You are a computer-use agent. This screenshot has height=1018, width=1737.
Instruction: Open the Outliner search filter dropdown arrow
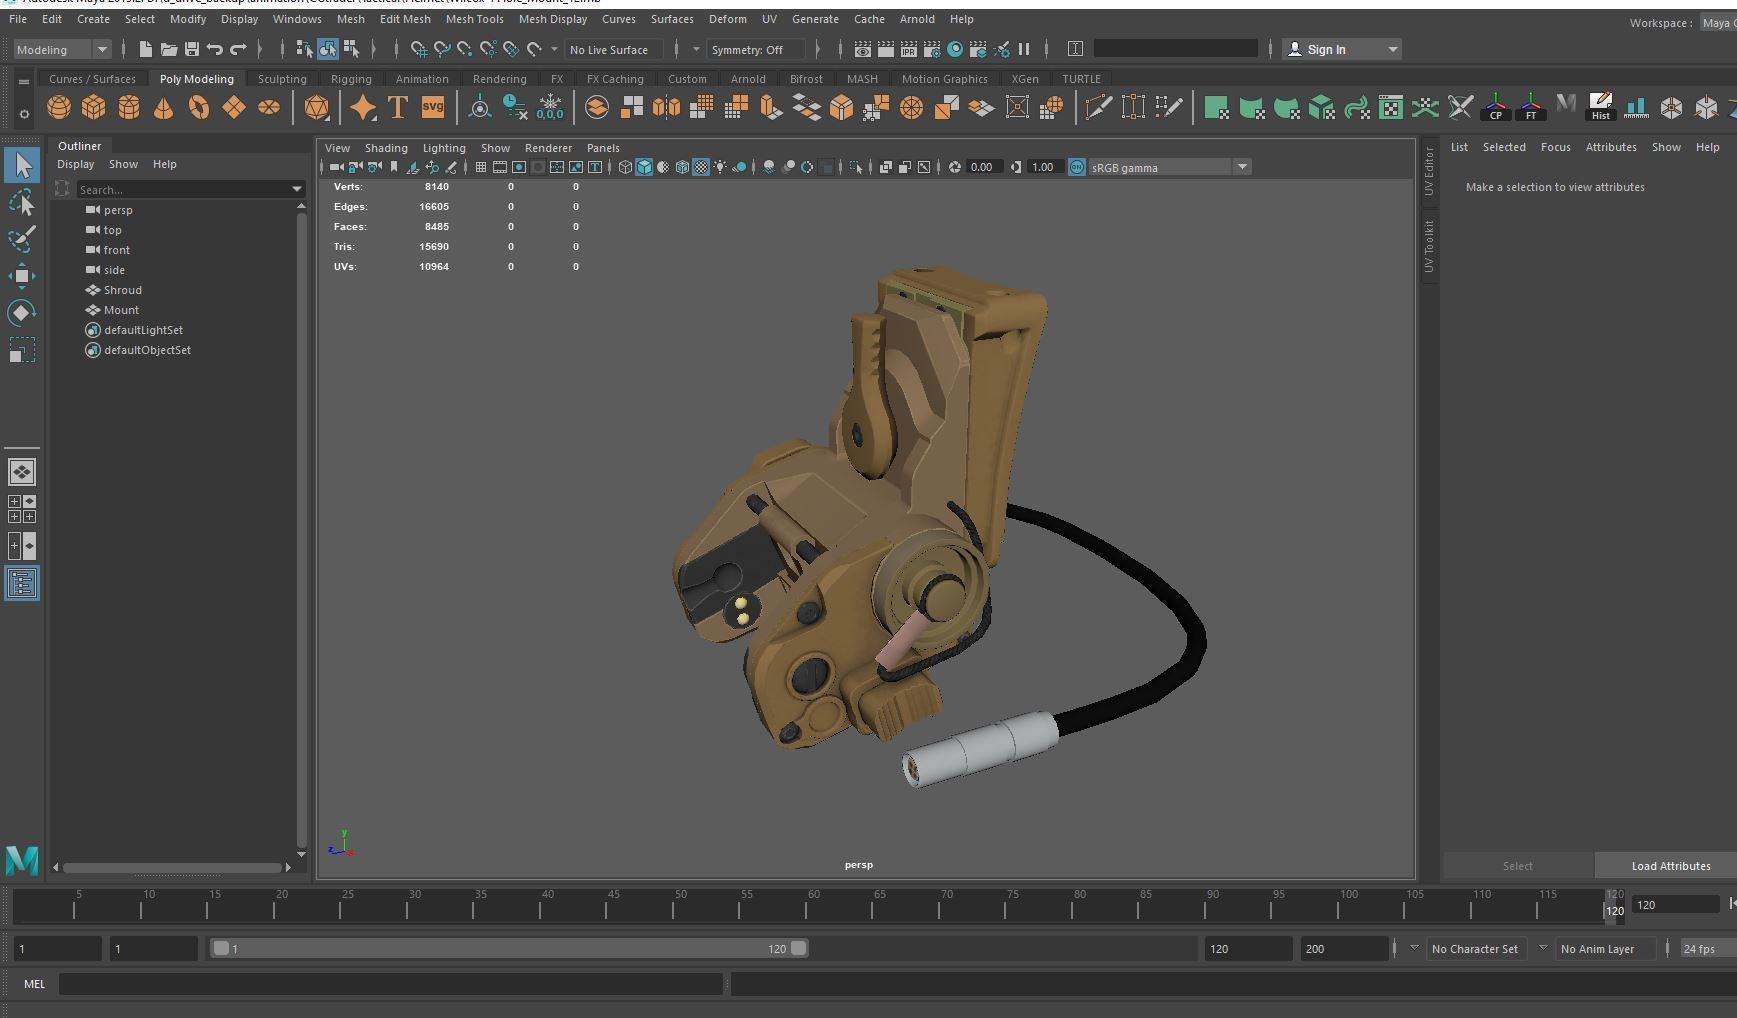pyautogui.click(x=297, y=189)
